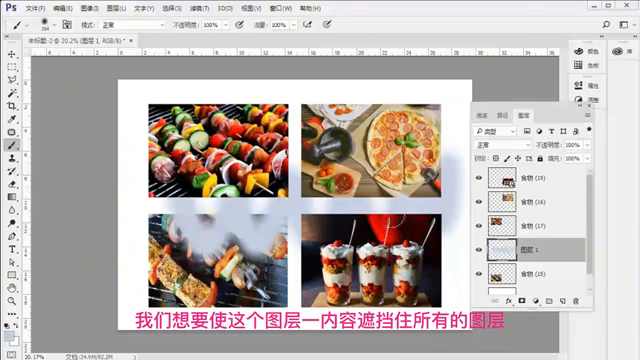Open the 图层(L) menu
The width and height of the screenshot is (640, 360).
(116, 8)
